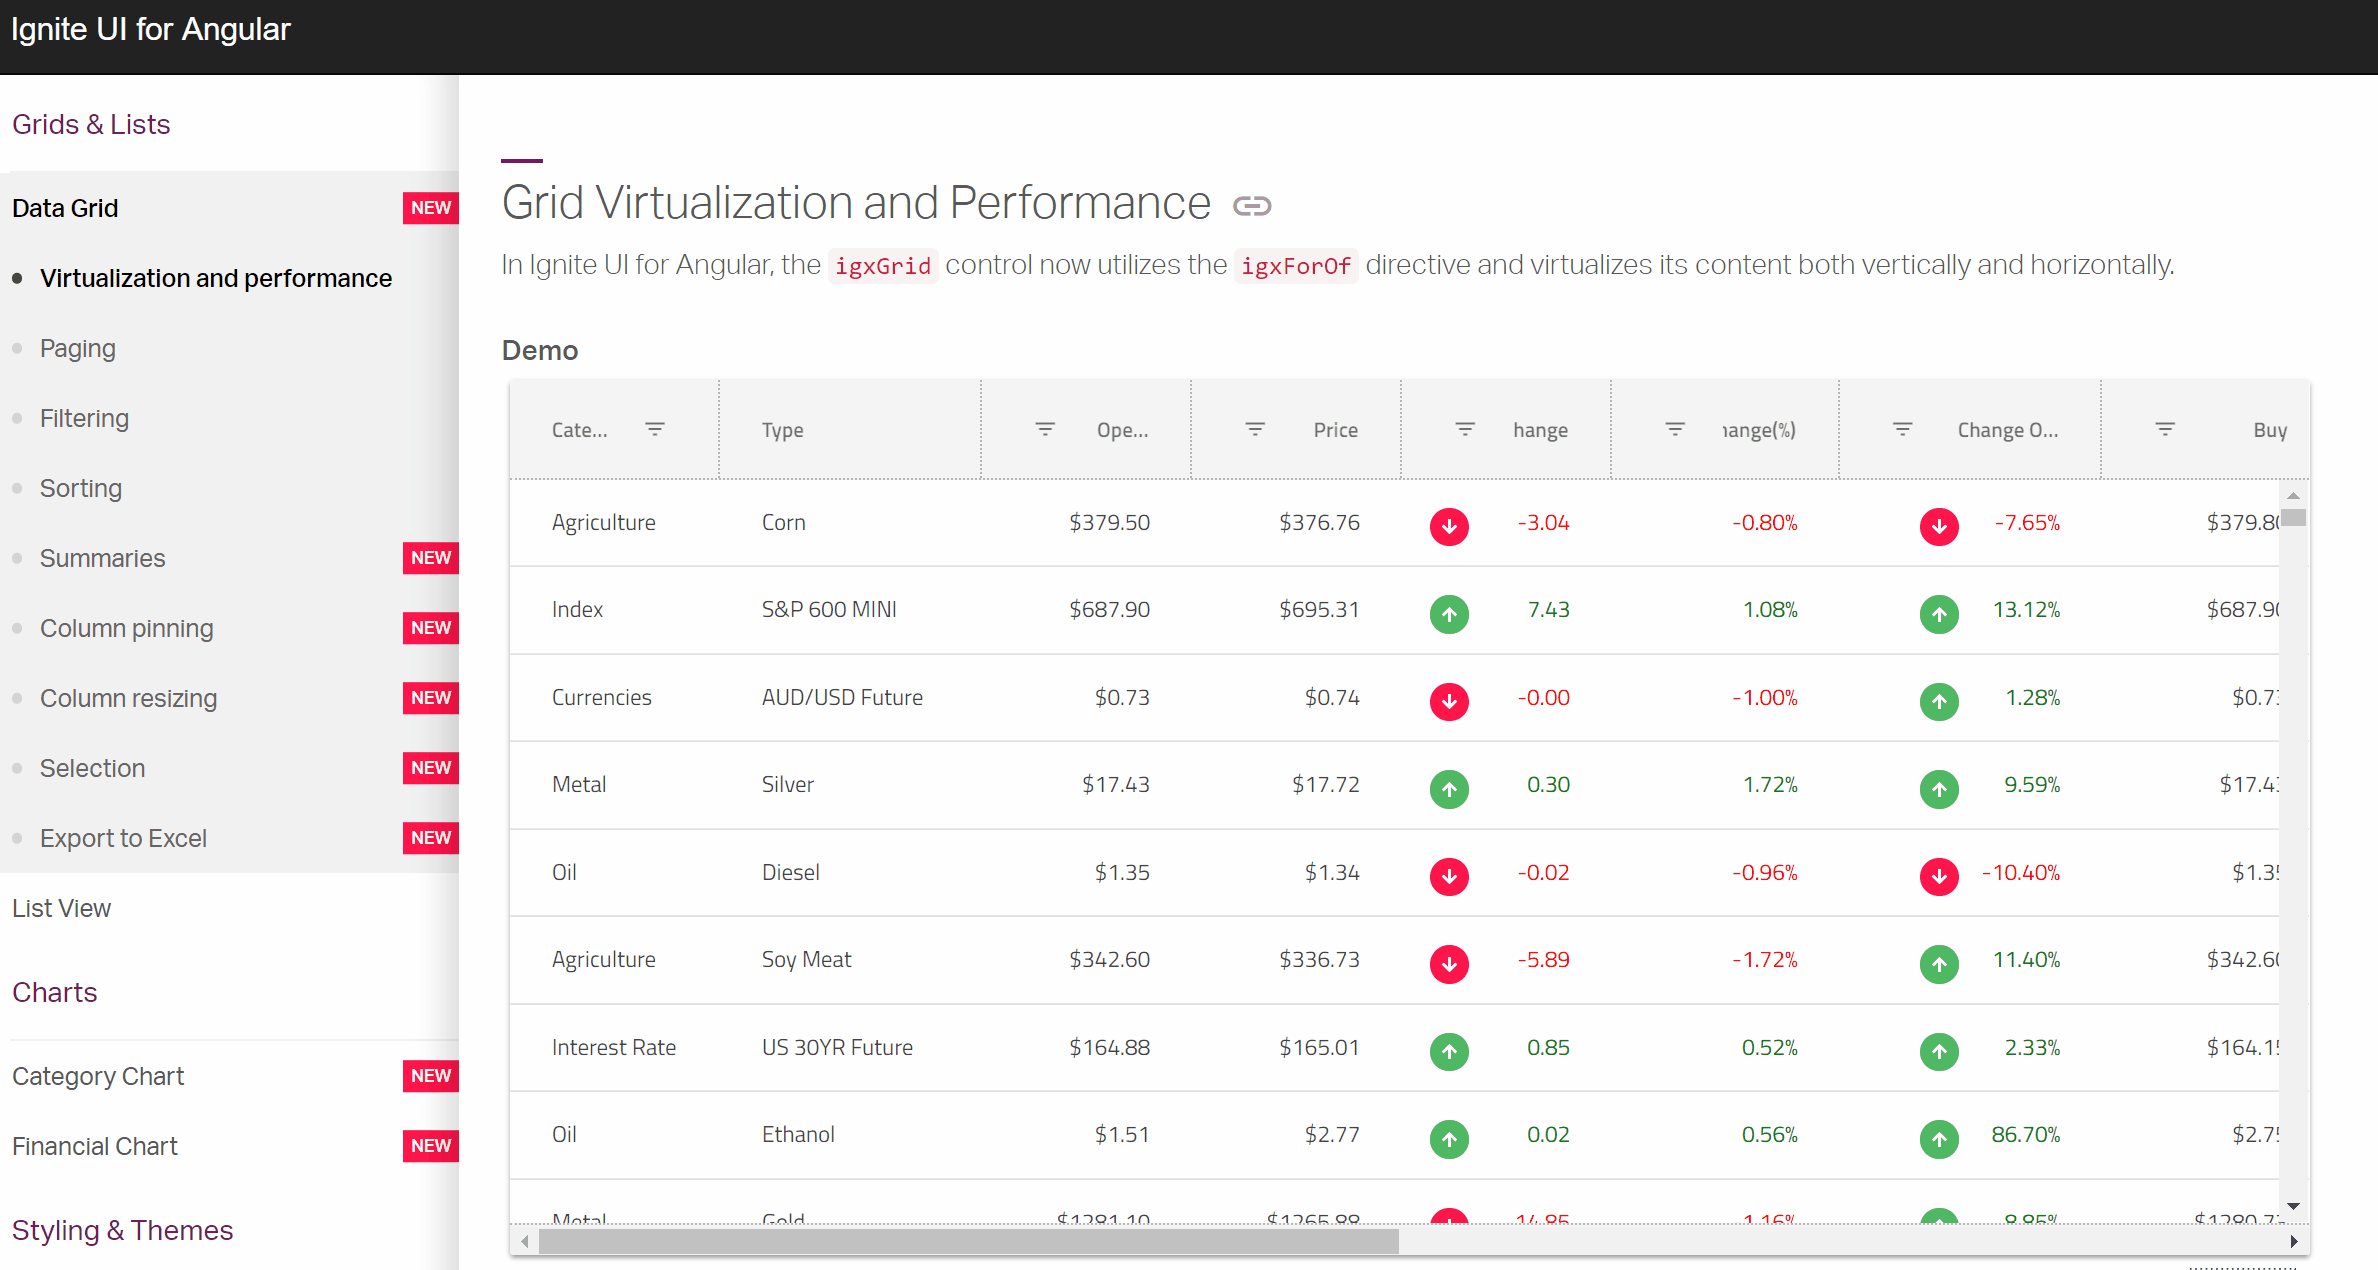
Task: Open the Price column filter icon
Action: pyautogui.click(x=1255, y=429)
